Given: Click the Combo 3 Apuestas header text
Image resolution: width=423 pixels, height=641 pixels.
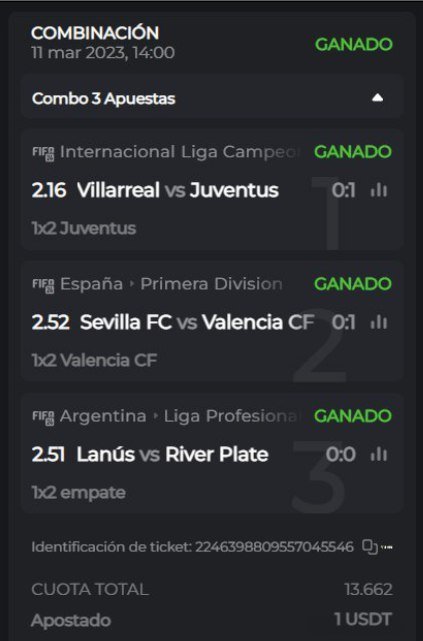Looking at the screenshot, I should click(103, 99).
